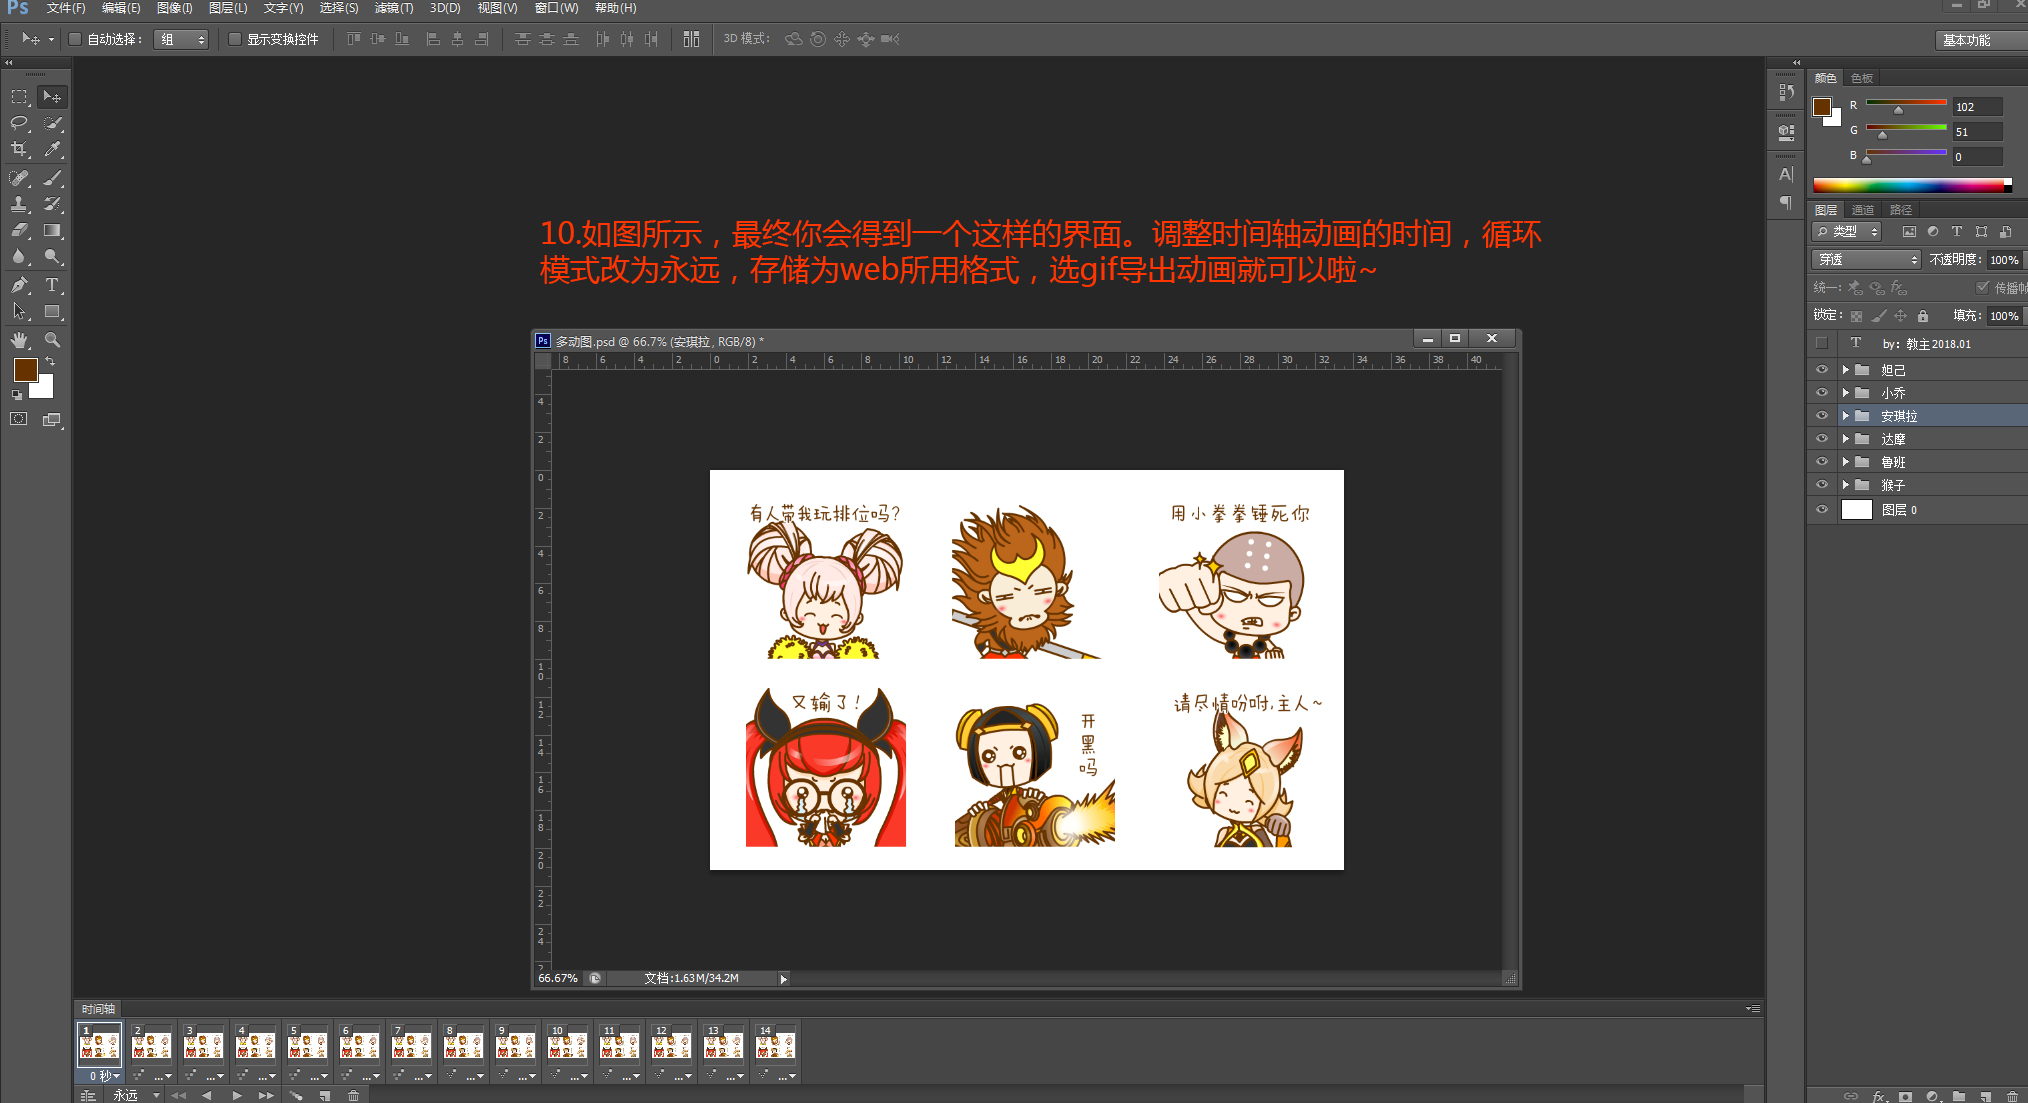This screenshot has height=1103, width=2028.
Task: Enable show transform controls checkbox
Action: 235,39
